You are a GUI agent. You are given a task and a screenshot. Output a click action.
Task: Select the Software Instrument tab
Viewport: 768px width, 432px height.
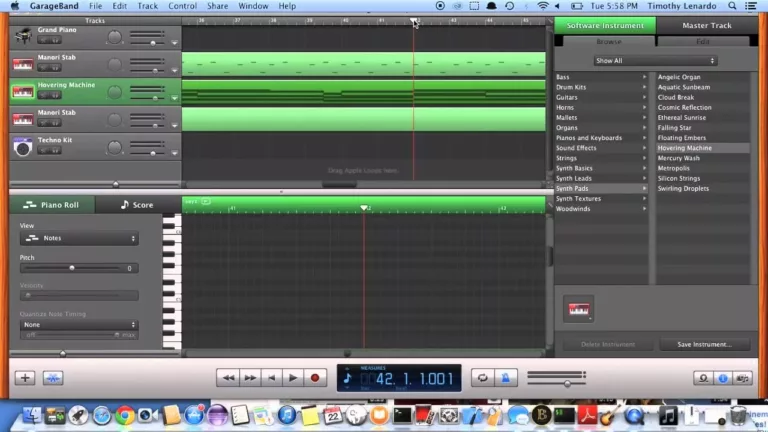[x=605, y=25]
